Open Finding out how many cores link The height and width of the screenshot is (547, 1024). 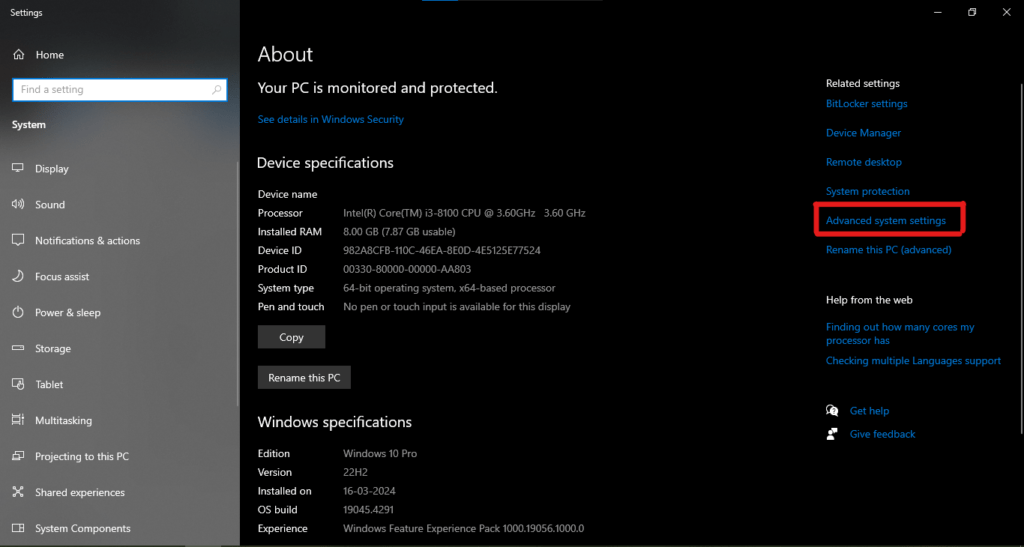pyautogui.click(x=900, y=334)
